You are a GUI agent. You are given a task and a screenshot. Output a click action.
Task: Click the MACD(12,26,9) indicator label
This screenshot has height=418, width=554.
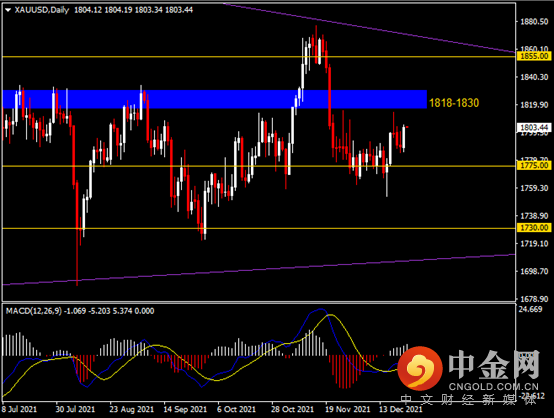click(x=34, y=311)
